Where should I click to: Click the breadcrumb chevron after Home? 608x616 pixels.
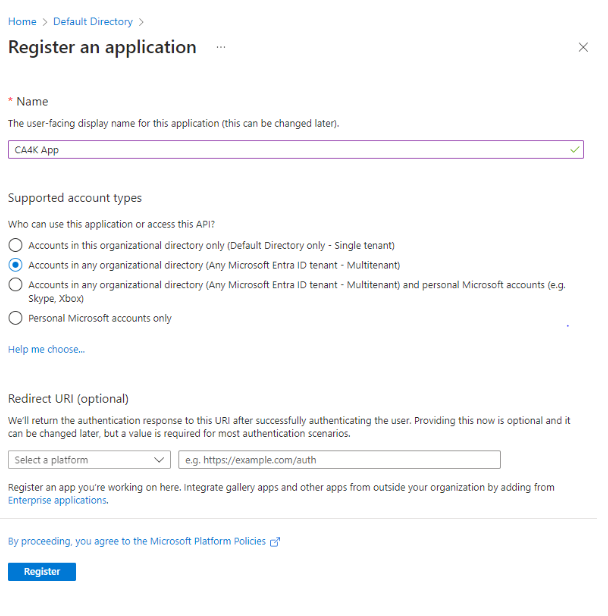[x=45, y=22]
